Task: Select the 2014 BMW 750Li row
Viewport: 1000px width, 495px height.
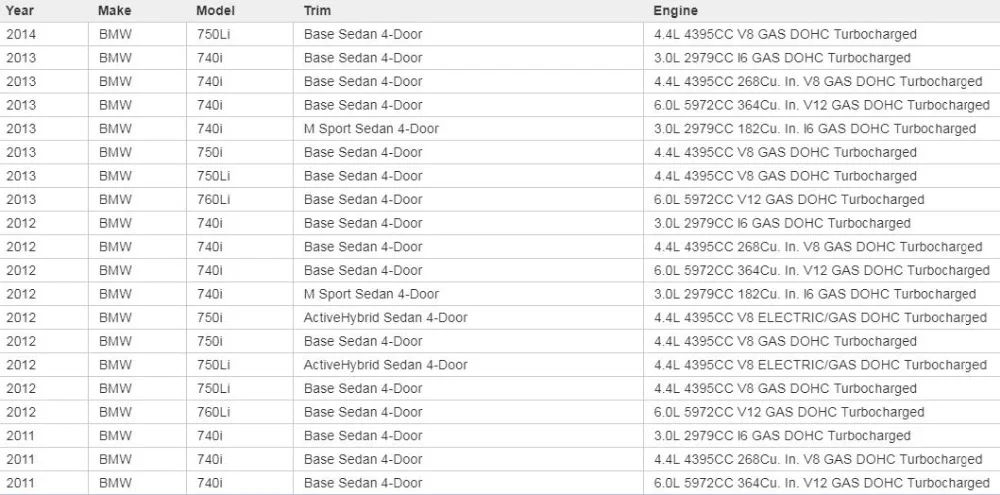Action: tap(500, 34)
